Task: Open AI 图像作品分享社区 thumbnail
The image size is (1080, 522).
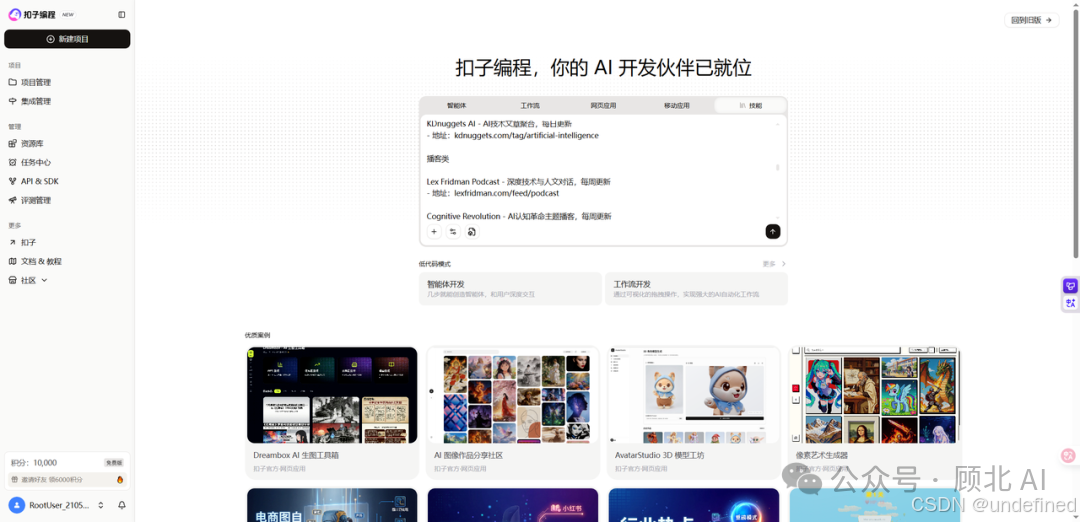Action: point(512,395)
